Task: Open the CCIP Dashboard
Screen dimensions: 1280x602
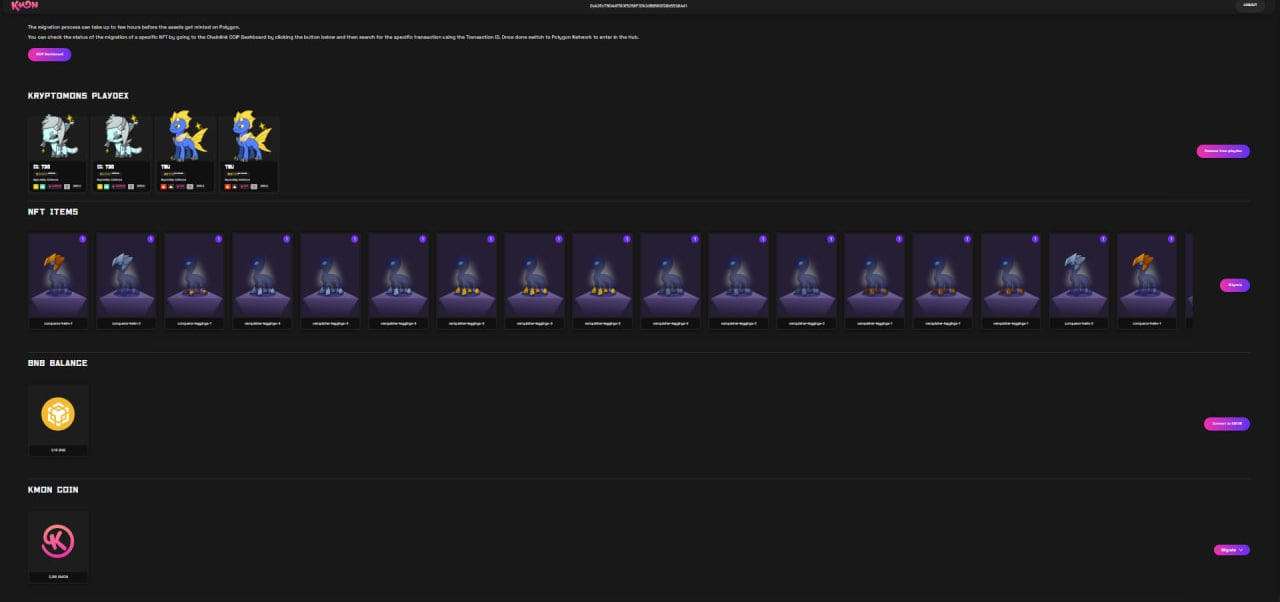Action: pos(49,54)
